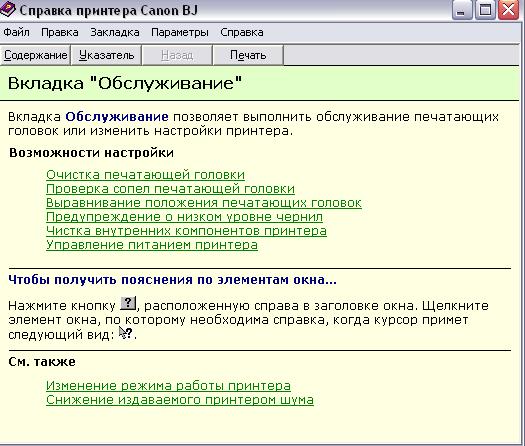Click heading Возможности настройки
Viewport: 525px width, 446px height.
91,153
